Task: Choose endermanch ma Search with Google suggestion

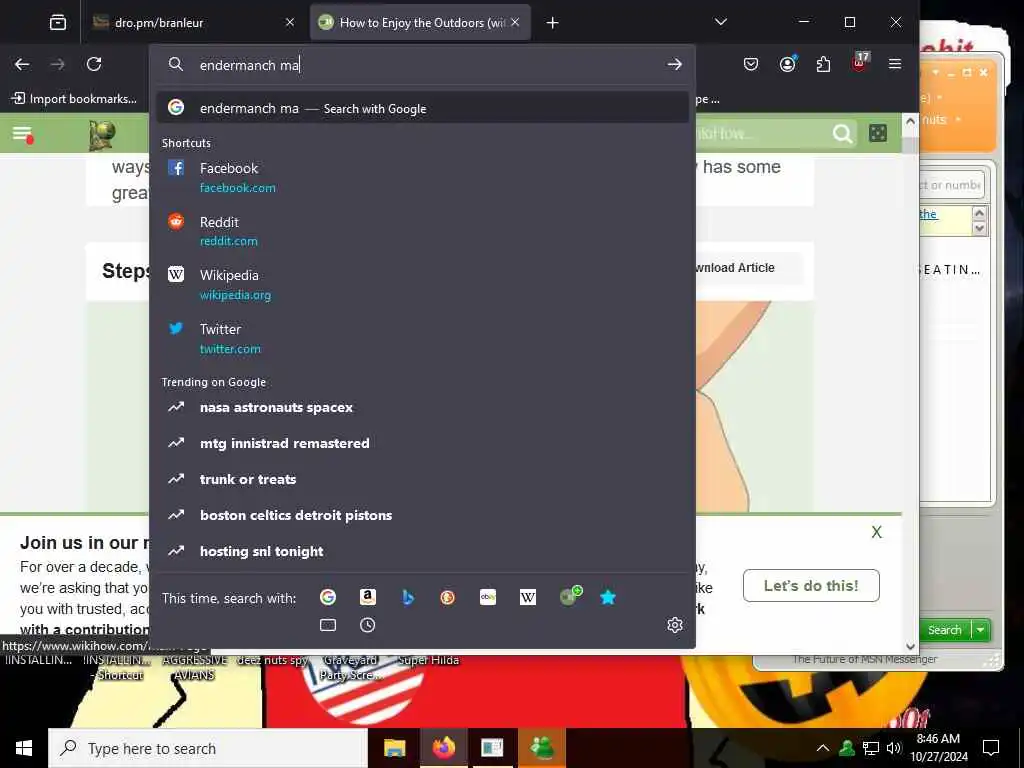Action: [x=423, y=108]
